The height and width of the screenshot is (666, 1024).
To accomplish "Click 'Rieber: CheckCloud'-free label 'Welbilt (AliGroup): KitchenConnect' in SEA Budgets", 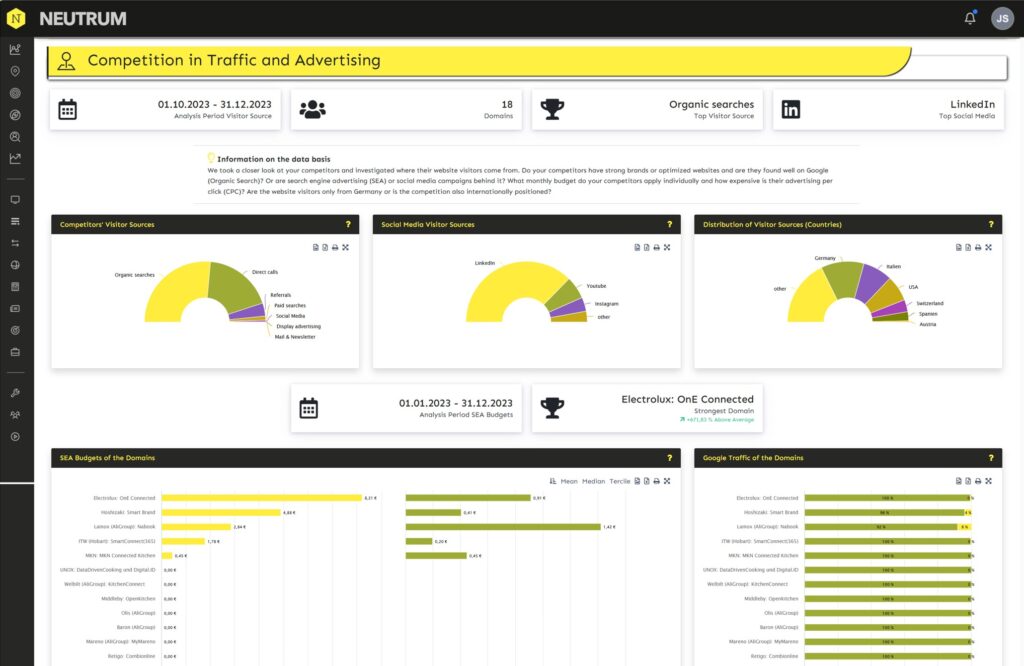I will coord(104,584).
